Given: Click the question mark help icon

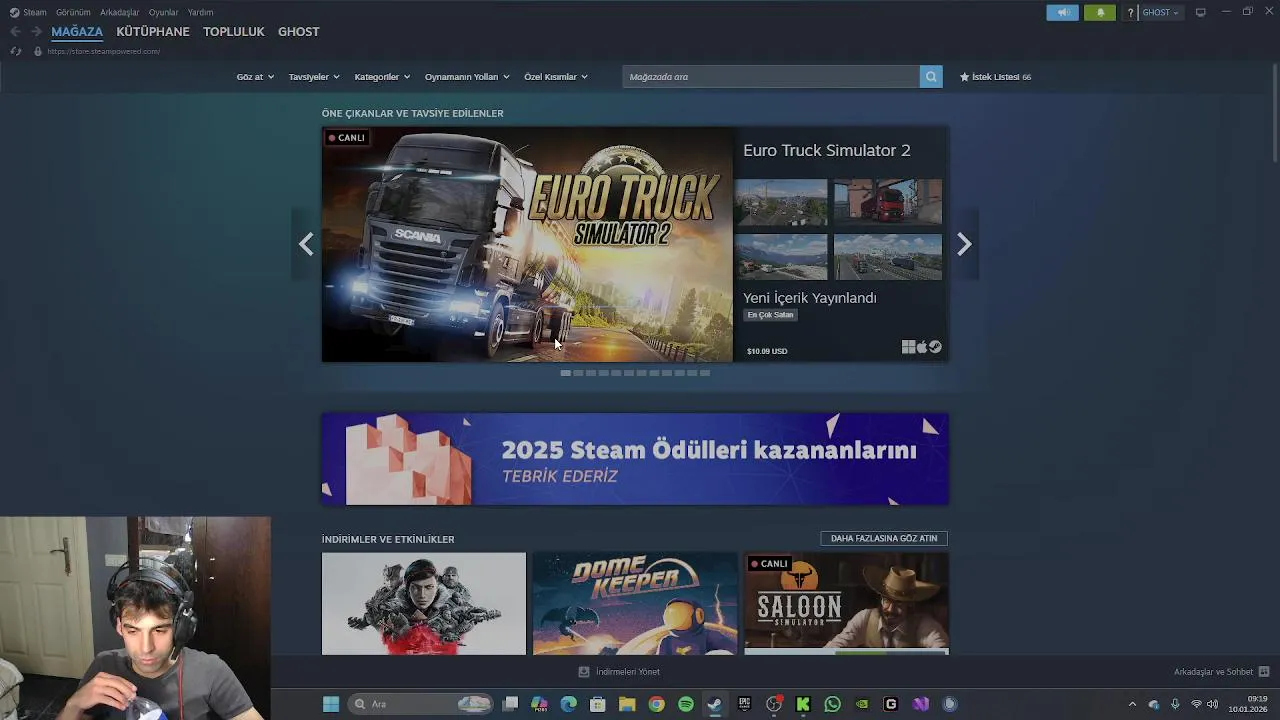Looking at the screenshot, I should point(1130,13).
